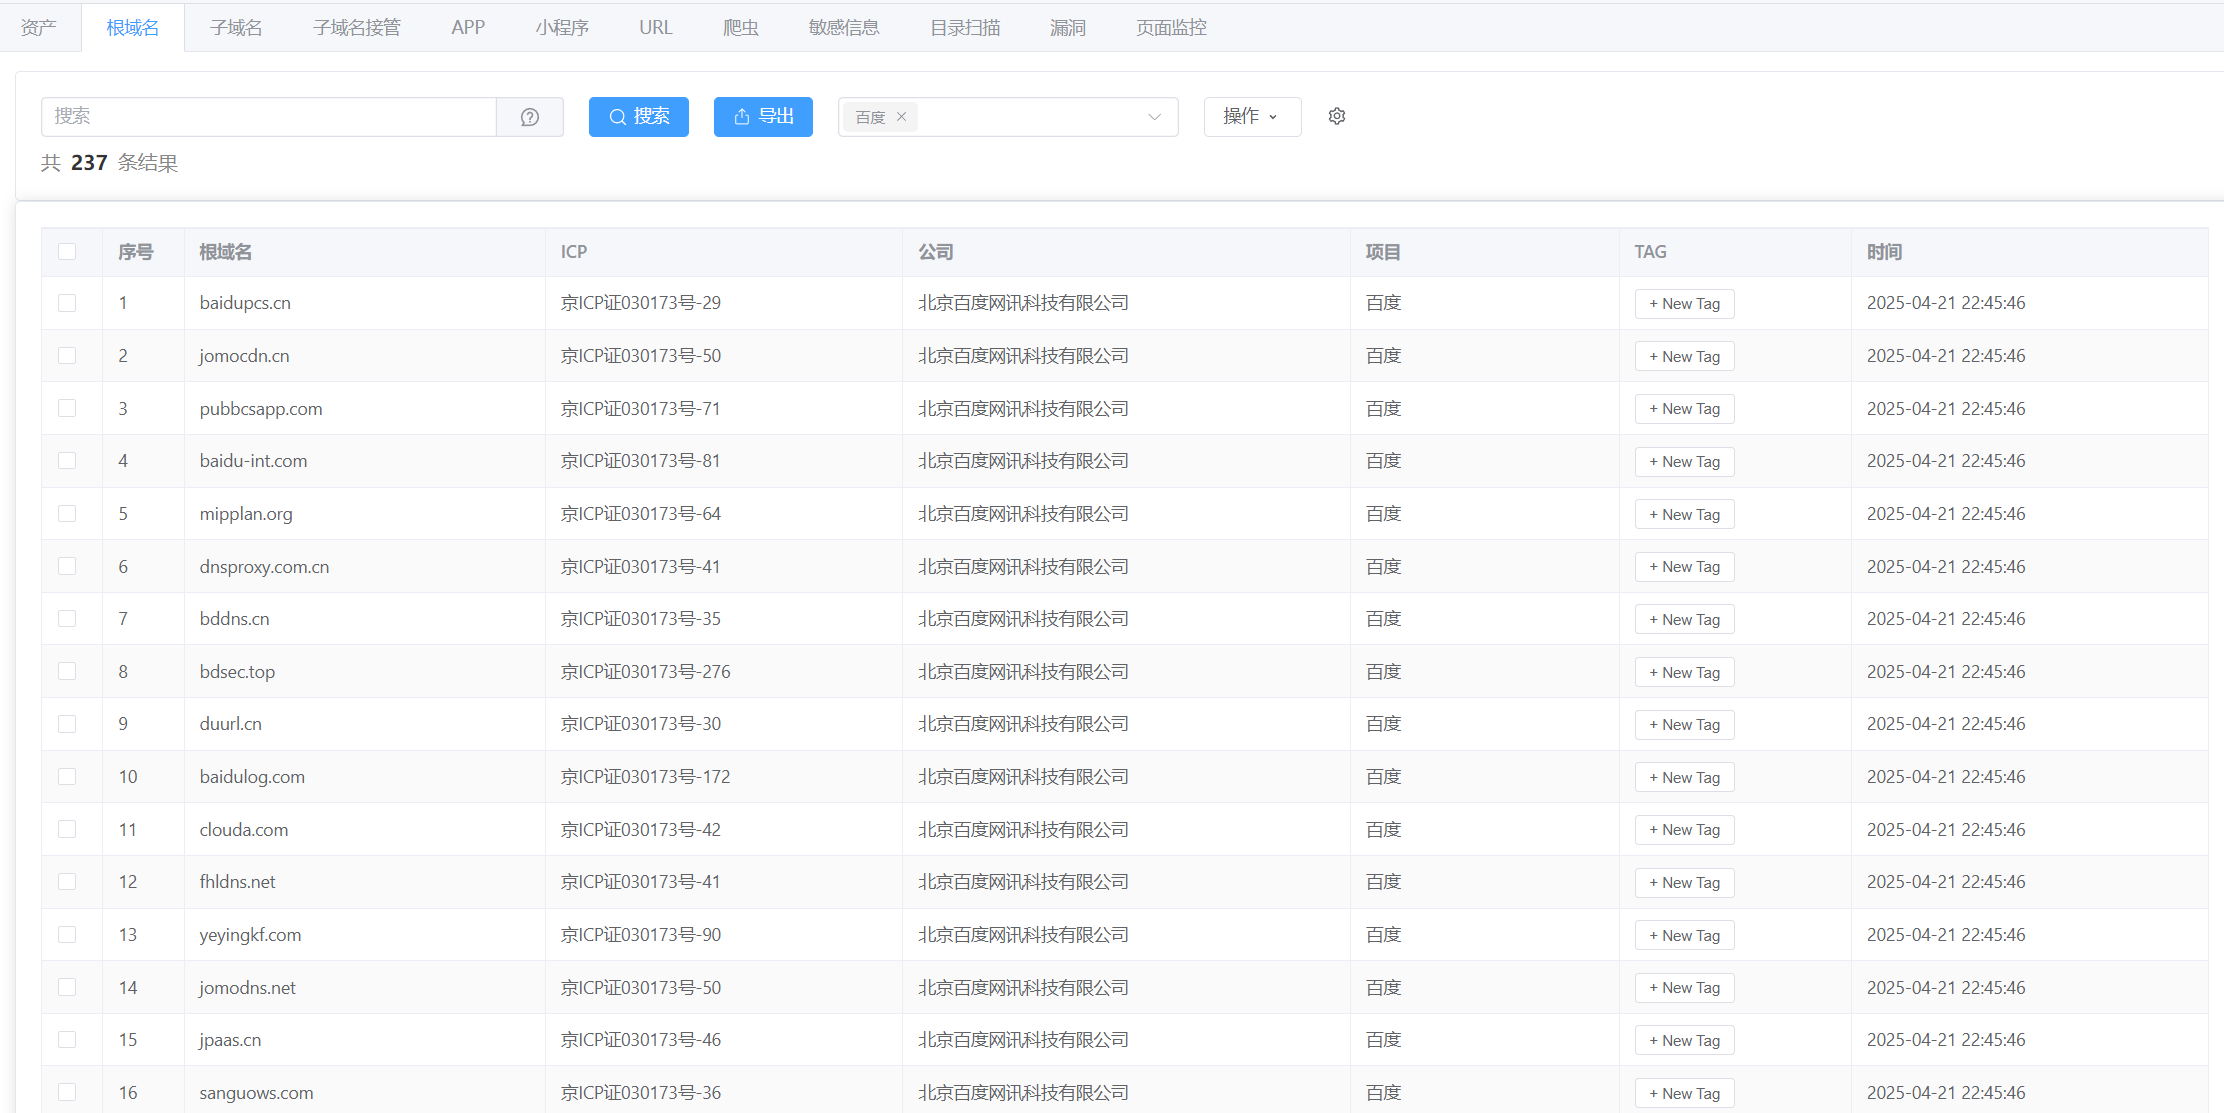Click ICP value 京ICP证030173号-276
The image size is (2224, 1113).
click(x=645, y=671)
